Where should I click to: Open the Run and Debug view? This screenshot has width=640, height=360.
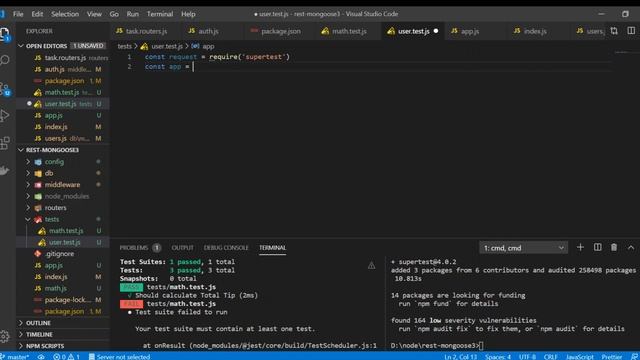pos(5,116)
